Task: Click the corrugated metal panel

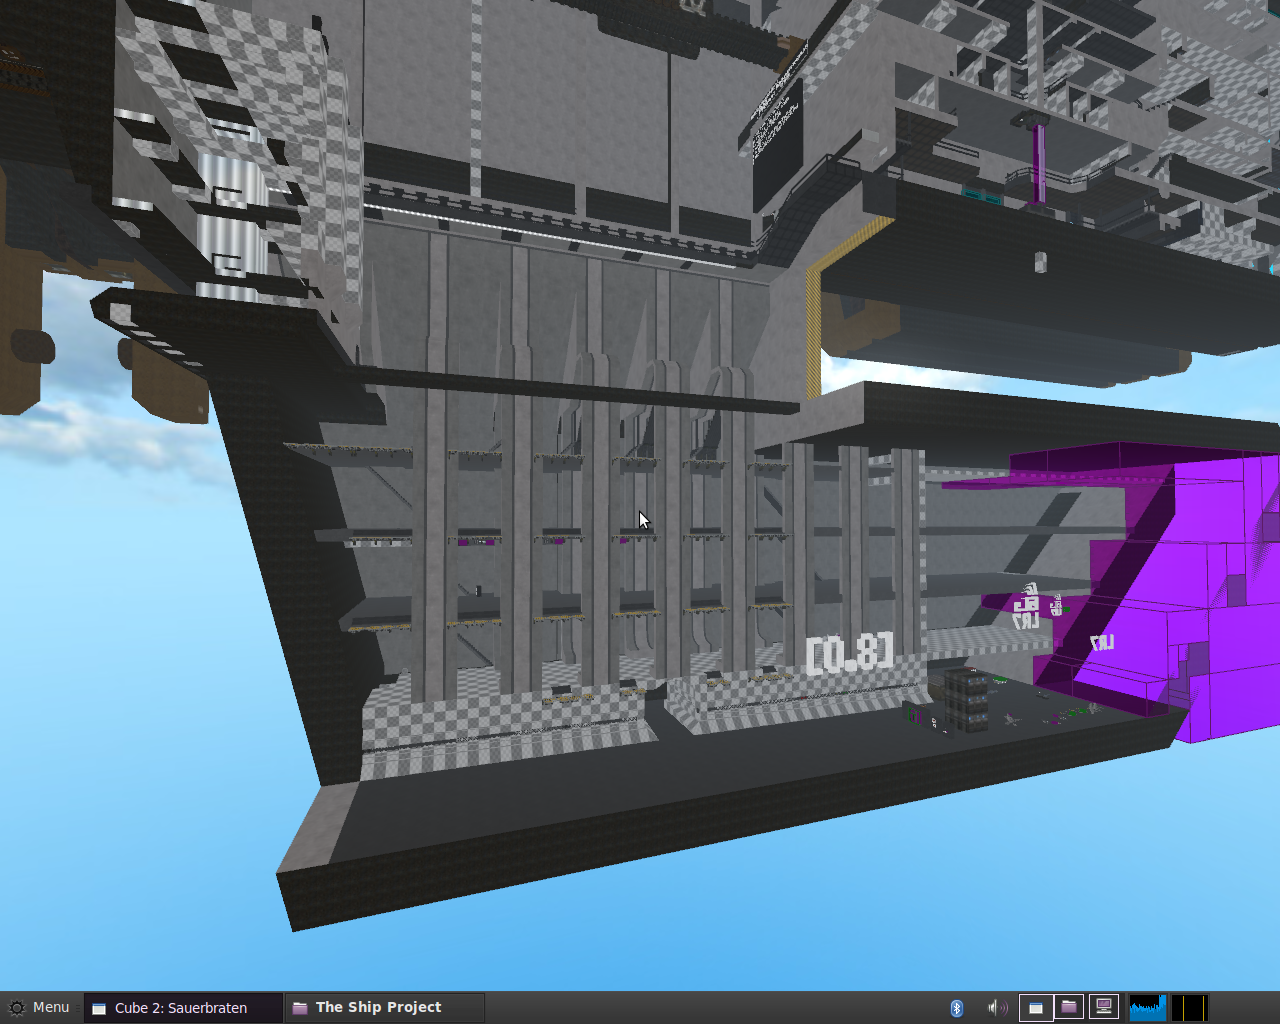Action: pyautogui.click(x=230, y=225)
